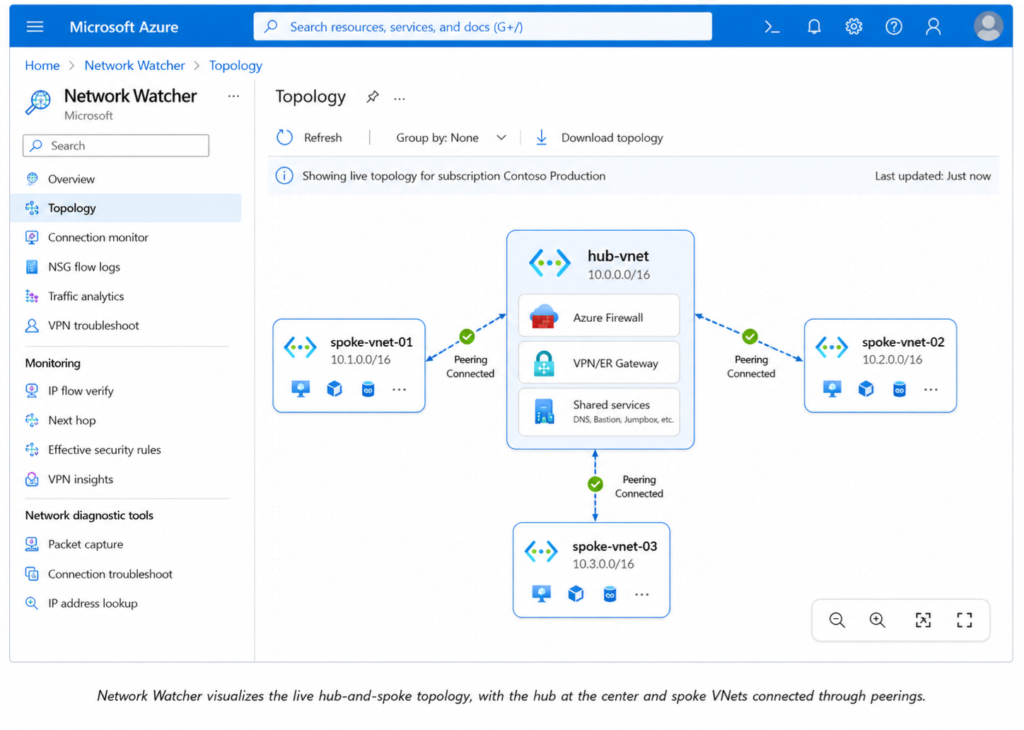Toggle full screen topology view
Screen dimensions: 1024x730
tap(964, 620)
